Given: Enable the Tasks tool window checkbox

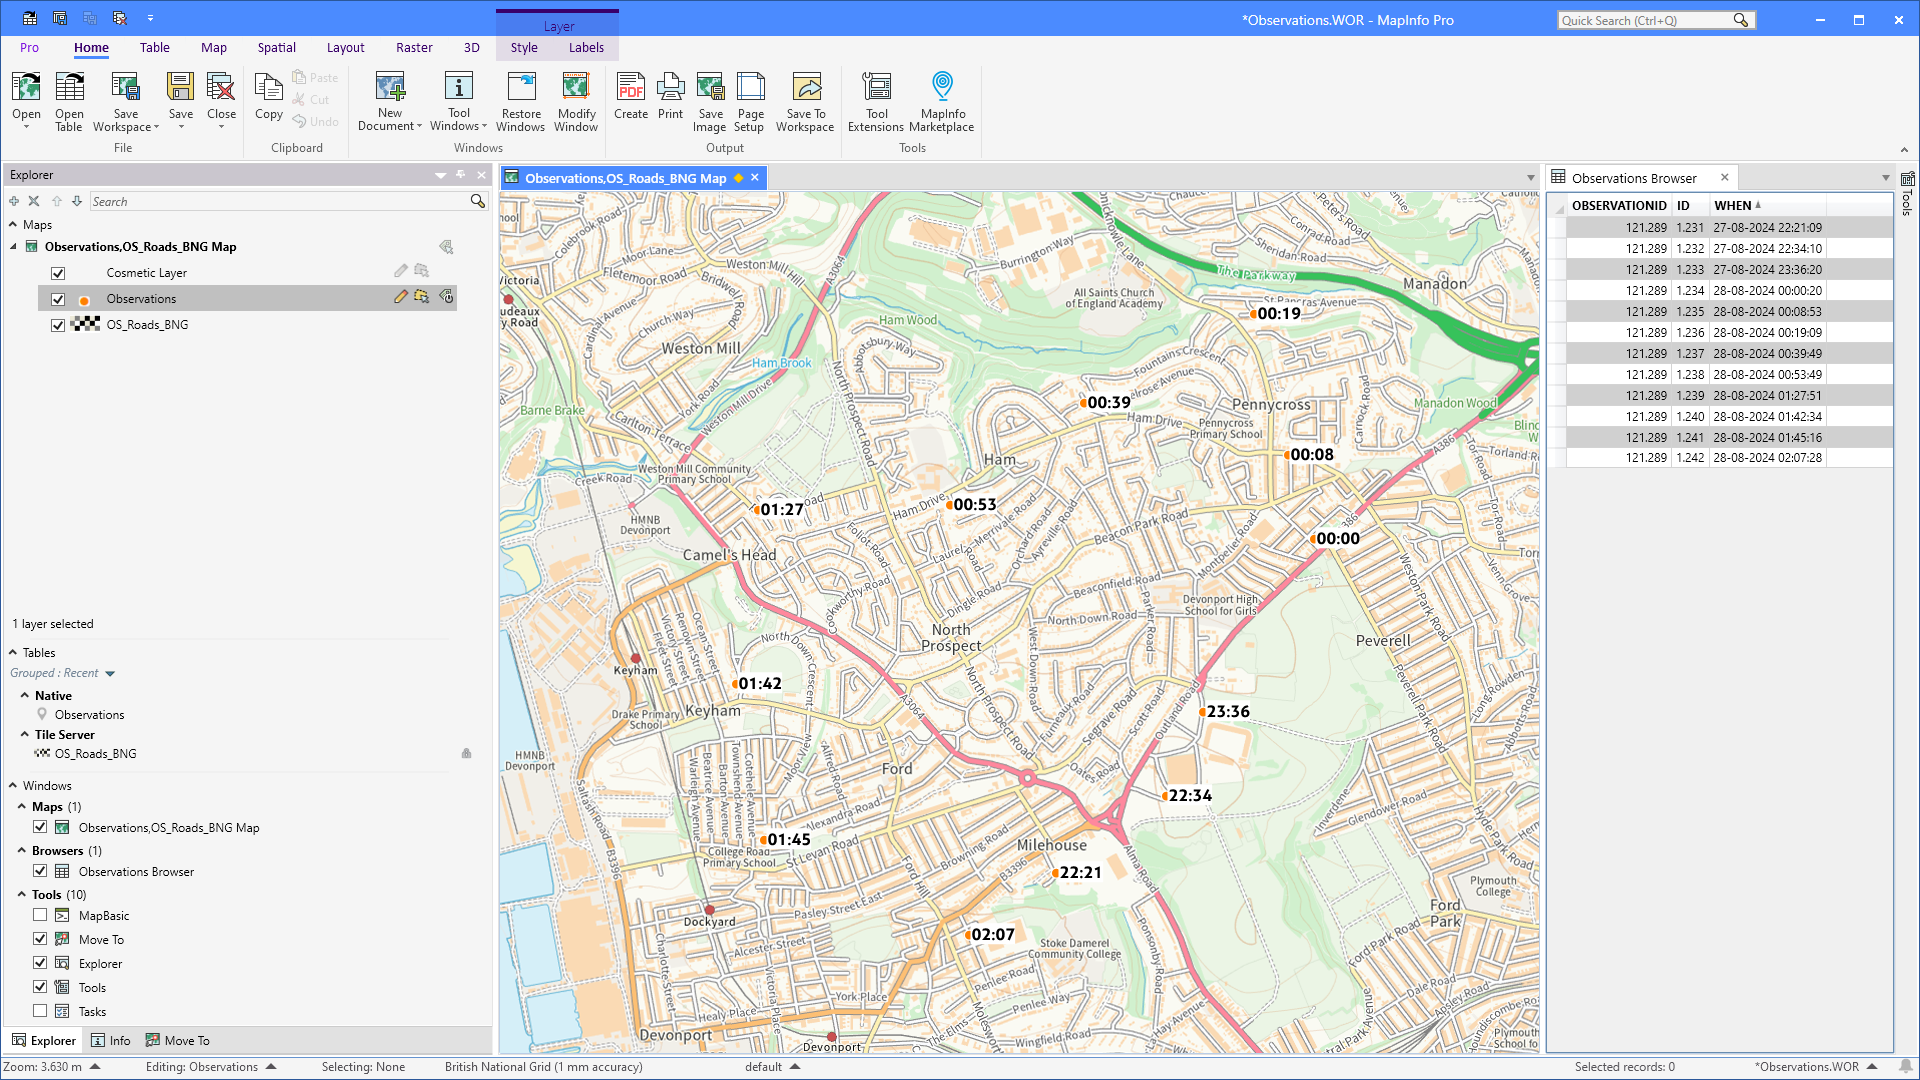Looking at the screenshot, I should click(x=40, y=1011).
